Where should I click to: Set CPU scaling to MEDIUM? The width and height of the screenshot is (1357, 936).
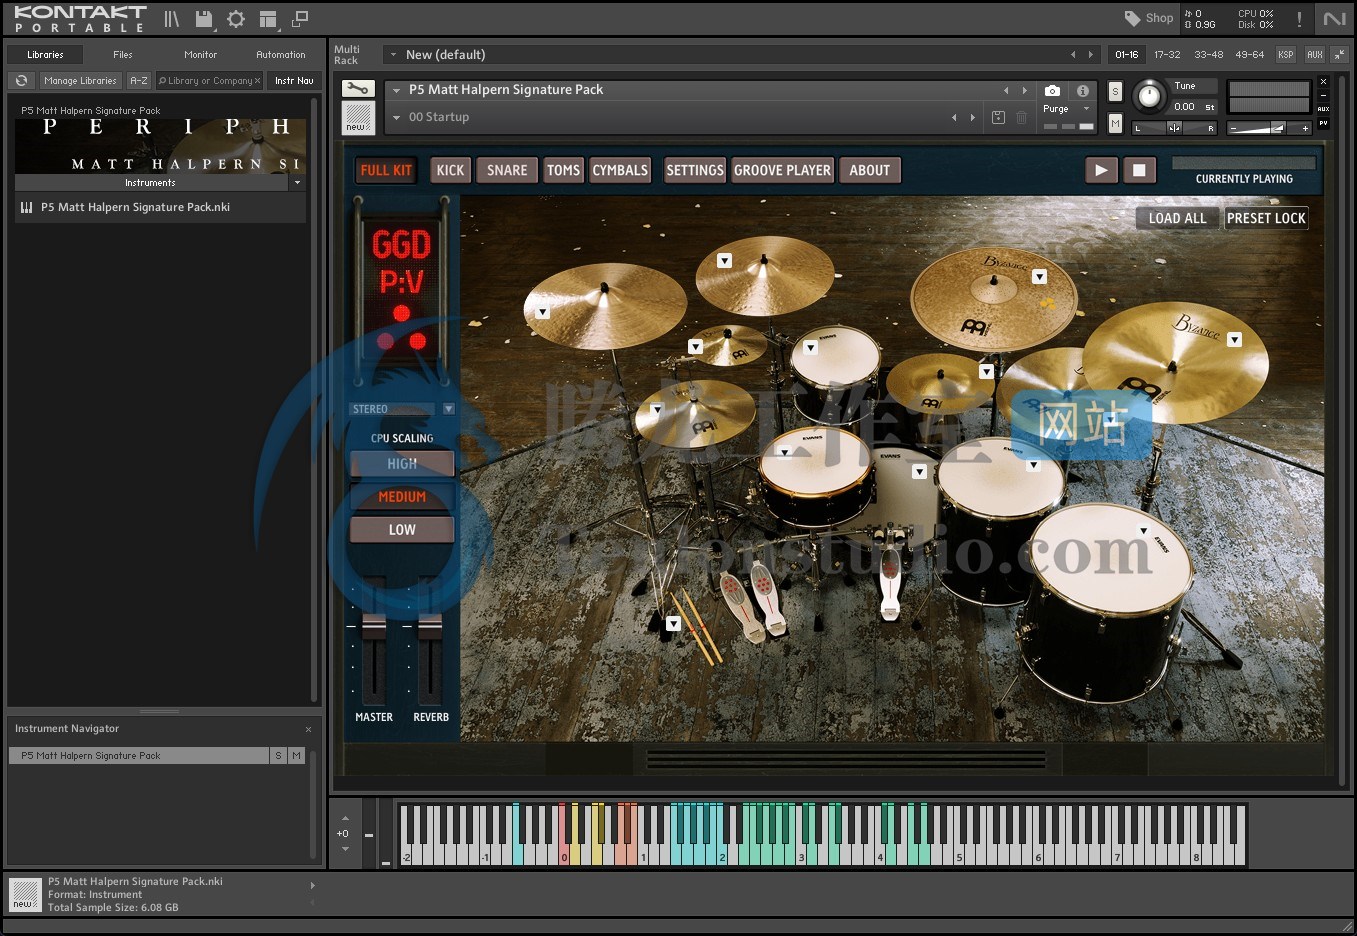point(402,497)
